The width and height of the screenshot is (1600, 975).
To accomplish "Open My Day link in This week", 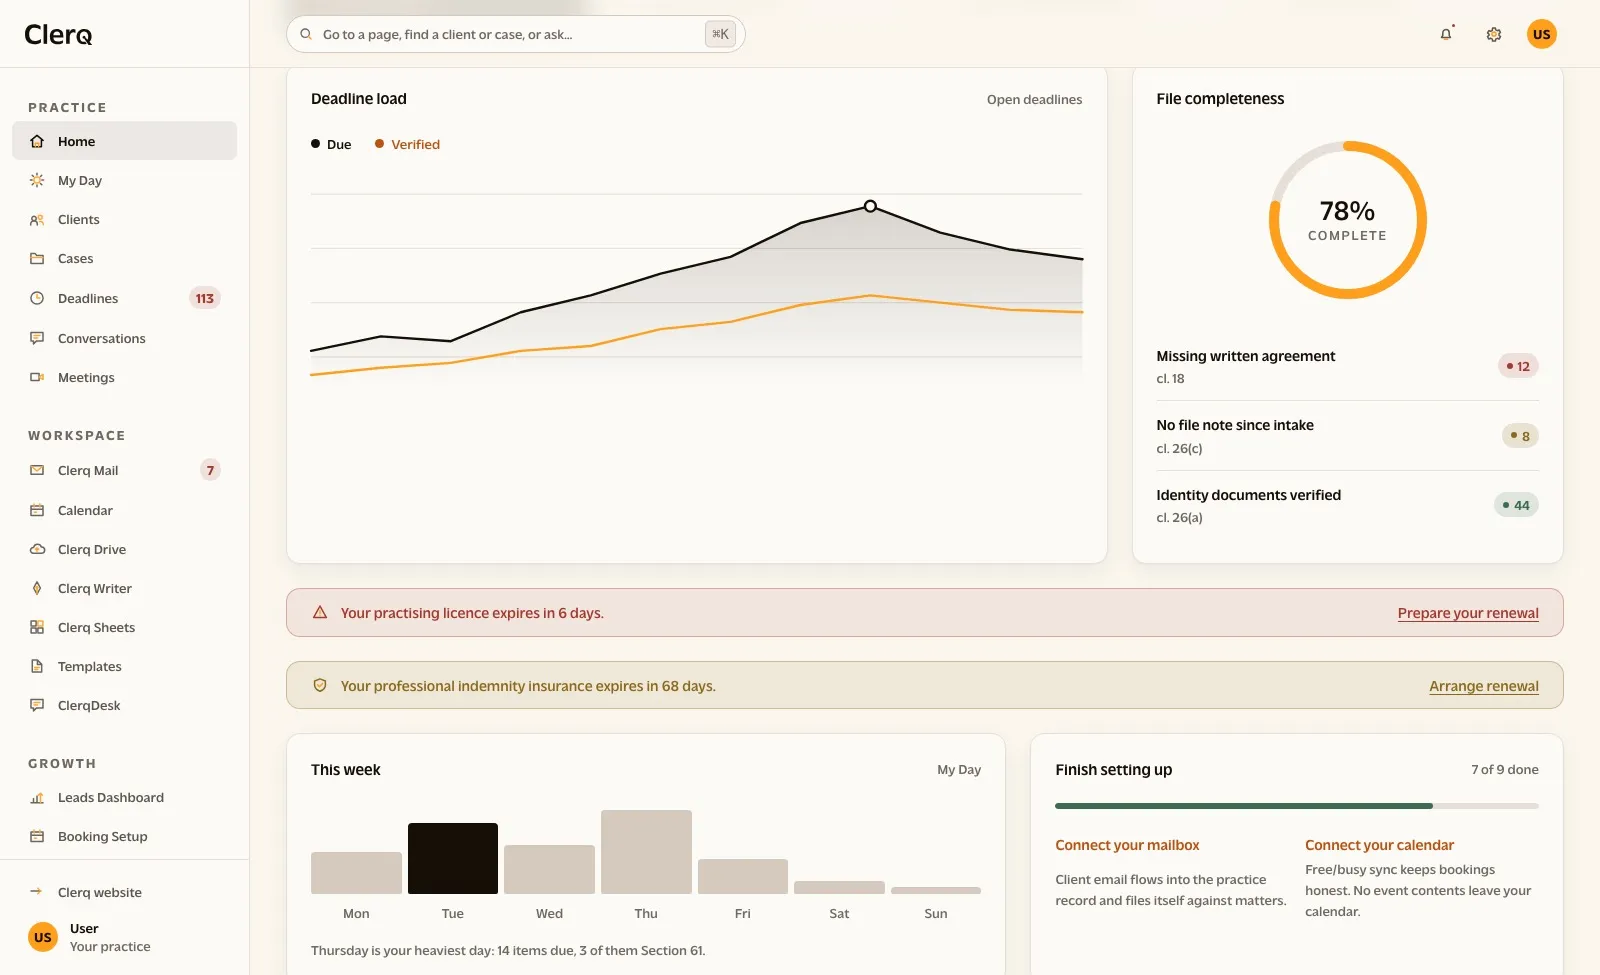I will tap(959, 769).
